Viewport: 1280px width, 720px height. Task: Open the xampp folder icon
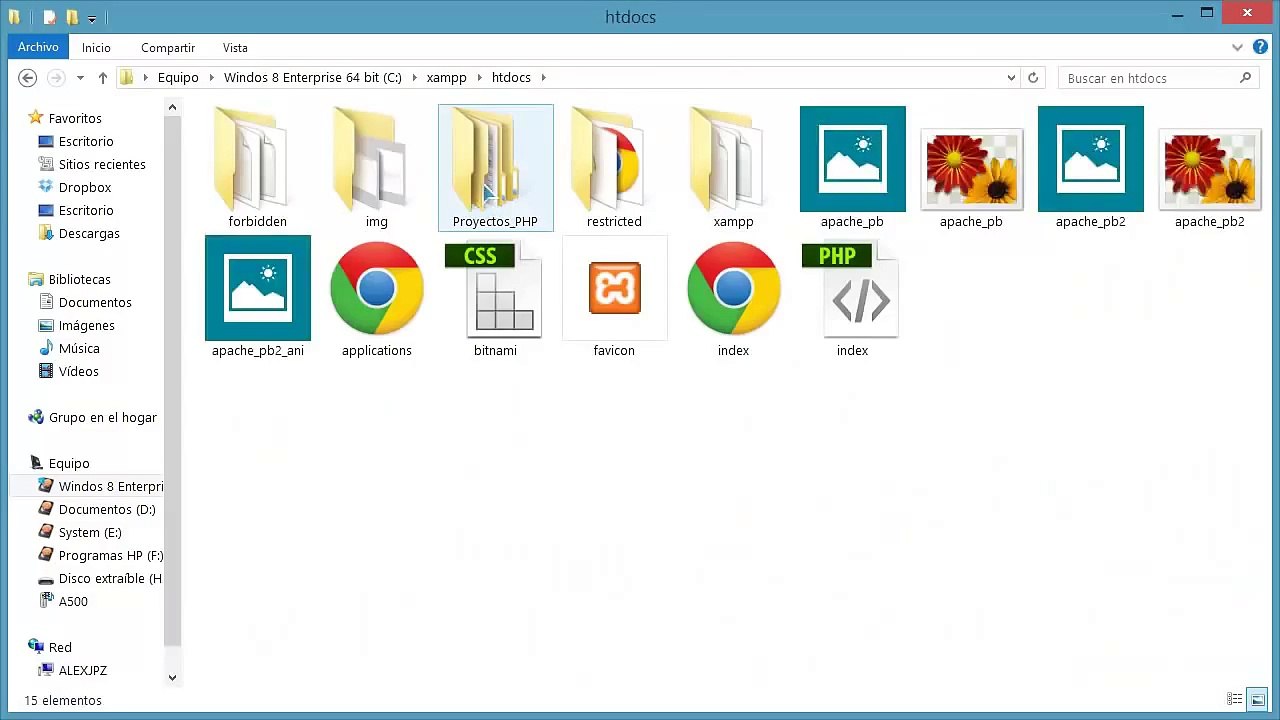pyautogui.click(x=733, y=160)
